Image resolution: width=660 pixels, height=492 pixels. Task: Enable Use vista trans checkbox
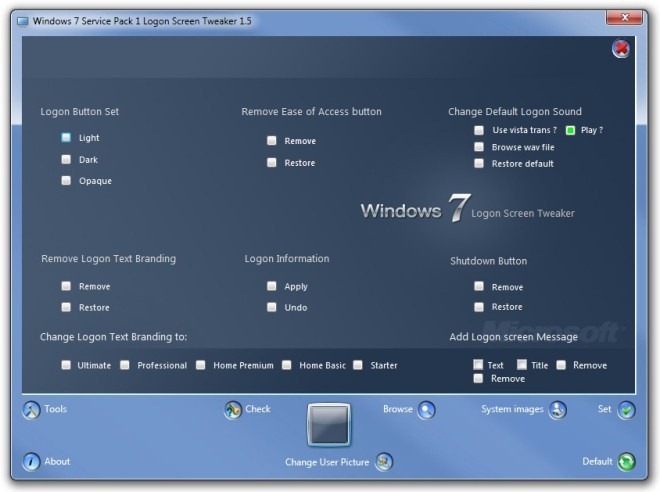pos(479,130)
